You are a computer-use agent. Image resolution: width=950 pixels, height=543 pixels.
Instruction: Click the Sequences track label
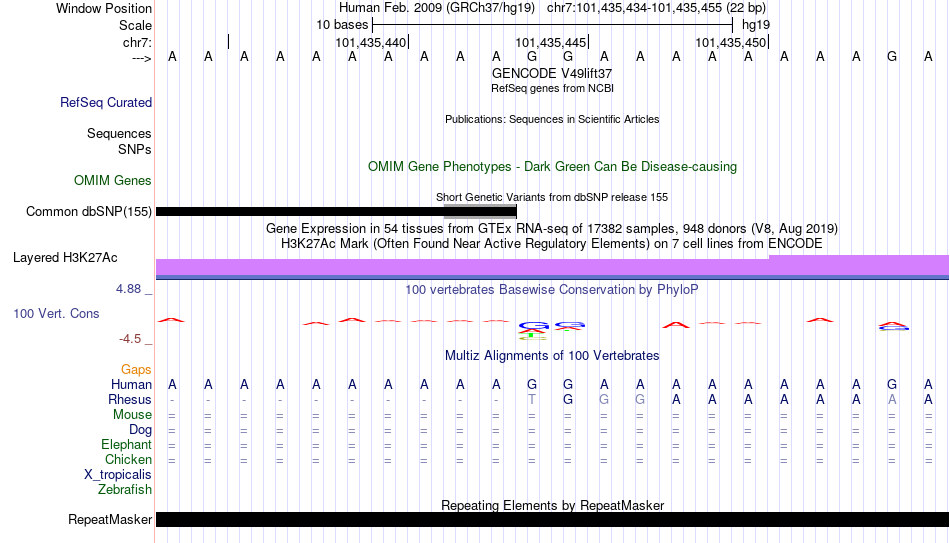coord(119,133)
